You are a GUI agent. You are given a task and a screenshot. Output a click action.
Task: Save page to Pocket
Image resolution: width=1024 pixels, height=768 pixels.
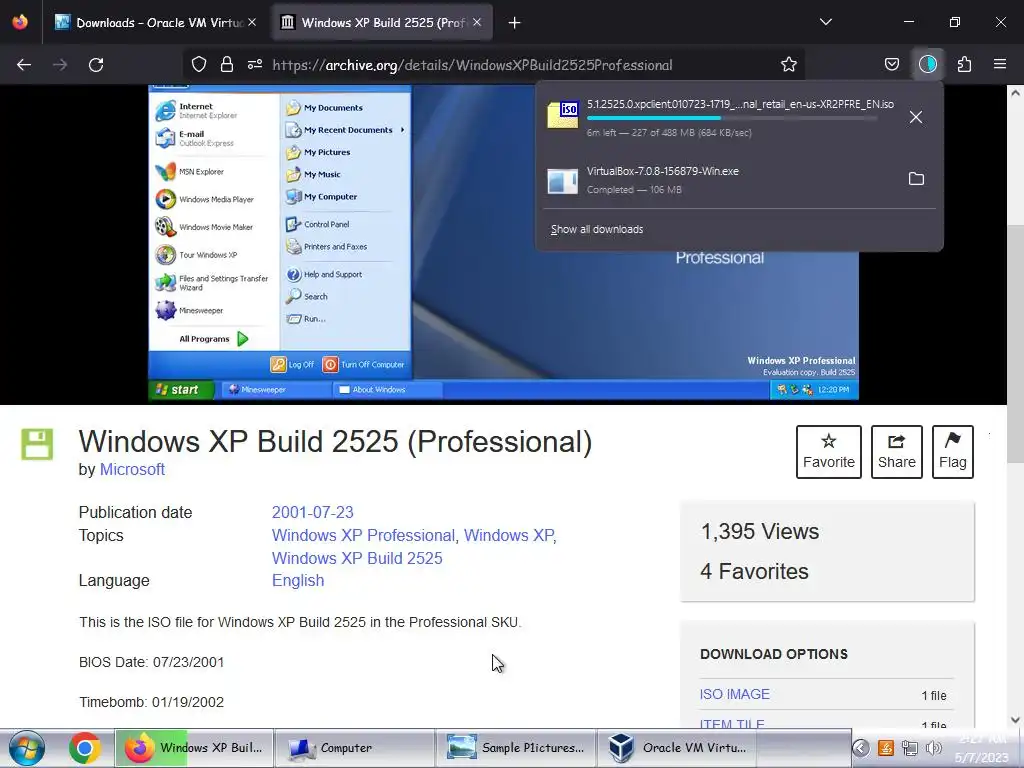(x=891, y=65)
